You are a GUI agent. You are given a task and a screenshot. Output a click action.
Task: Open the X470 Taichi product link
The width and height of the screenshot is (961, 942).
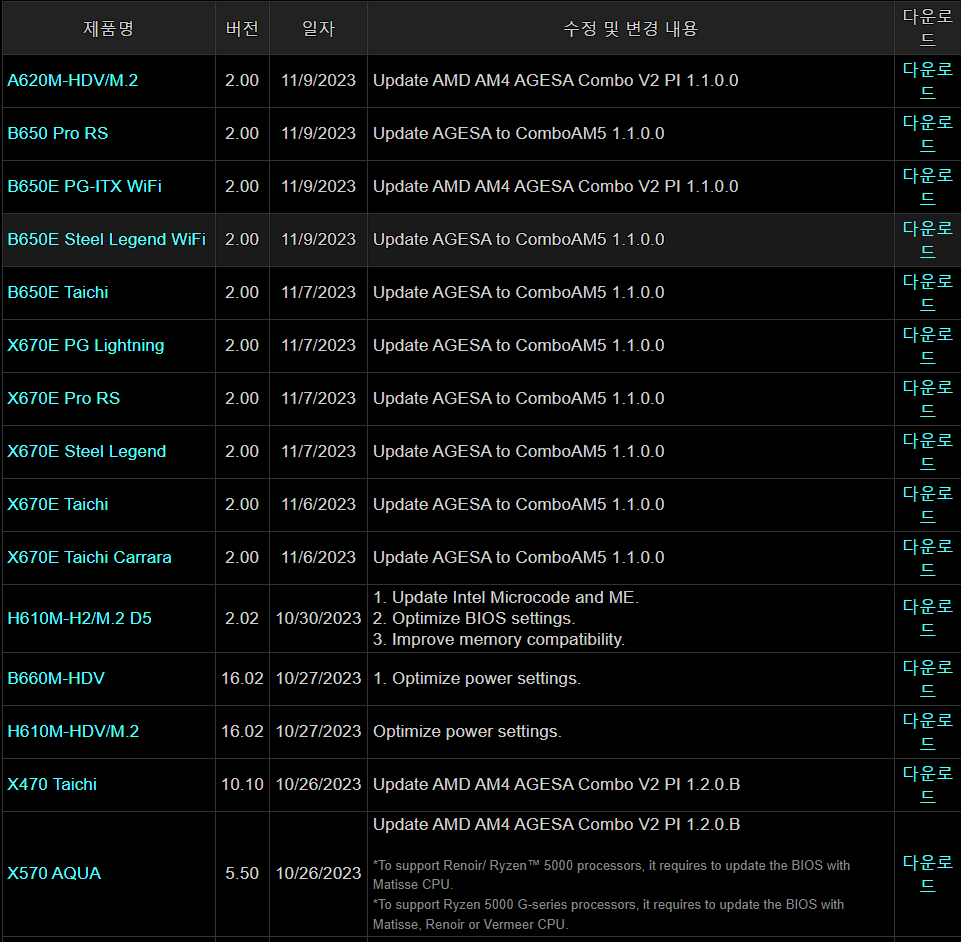click(52, 784)
